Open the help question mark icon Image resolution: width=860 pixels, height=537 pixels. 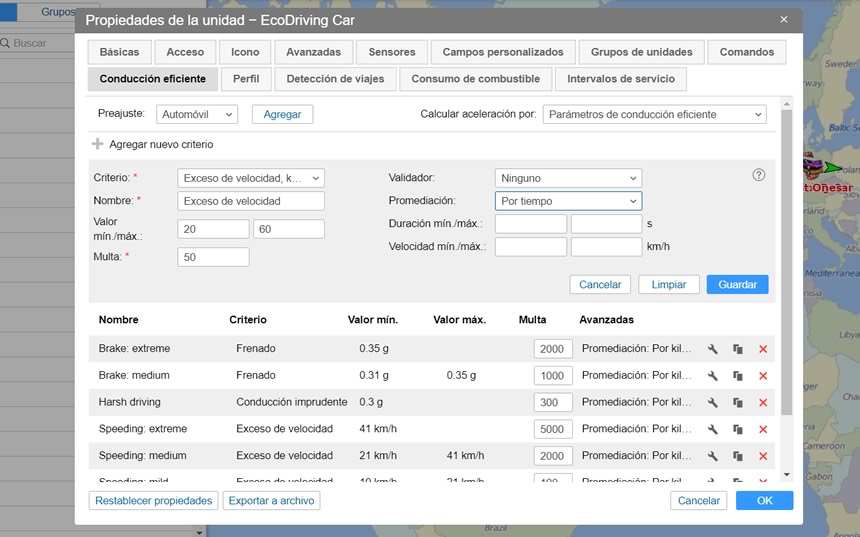(758, 175)
